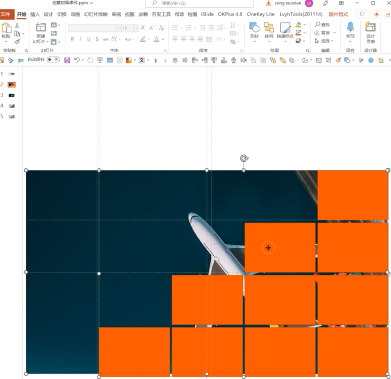
Task: Click the Shape Effects icon
Action: 298,41
